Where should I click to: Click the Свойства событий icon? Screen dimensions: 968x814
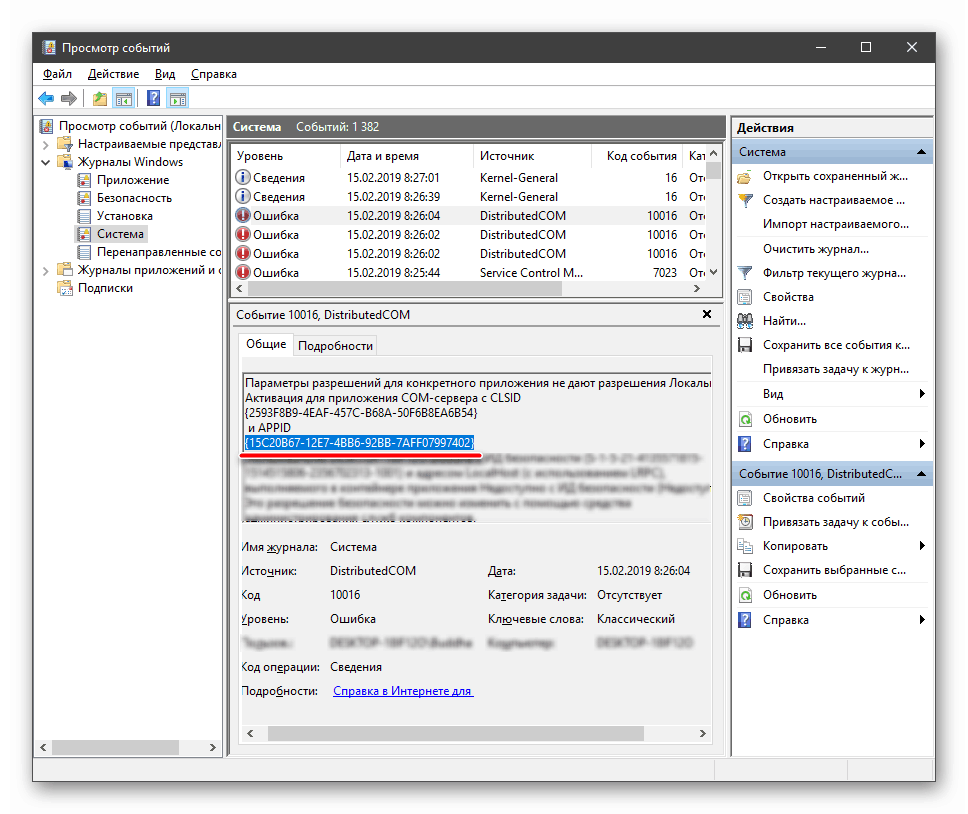[745, 498]
